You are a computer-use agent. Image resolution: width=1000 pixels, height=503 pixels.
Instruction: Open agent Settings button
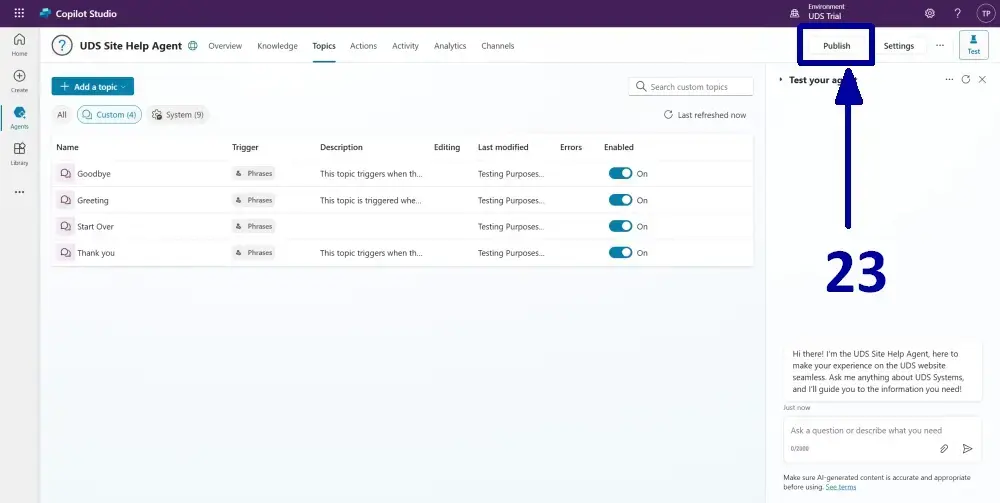(899, 46)
